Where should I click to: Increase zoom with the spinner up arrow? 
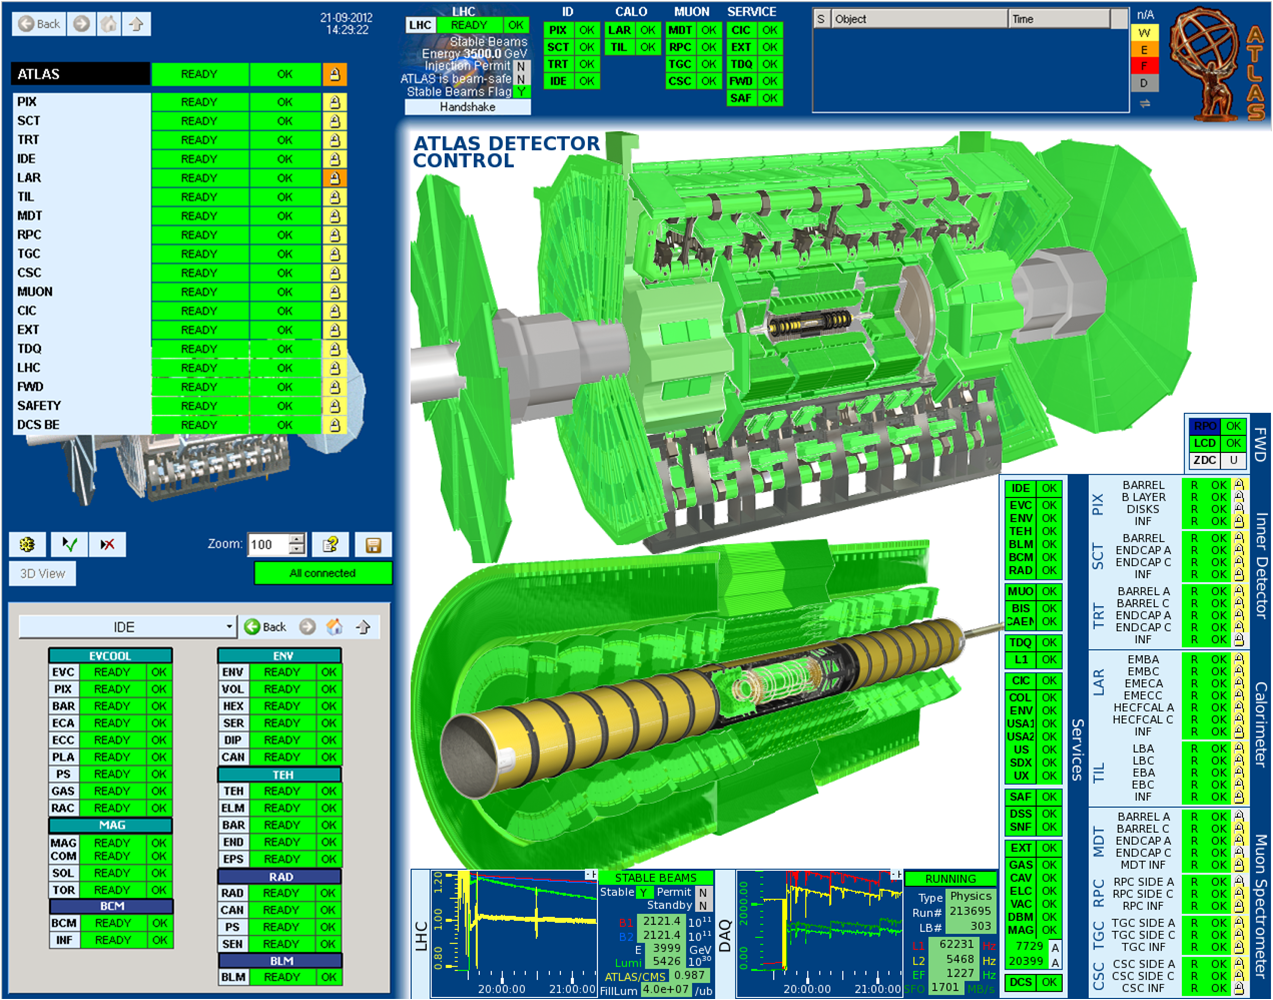tap(296, 539)
